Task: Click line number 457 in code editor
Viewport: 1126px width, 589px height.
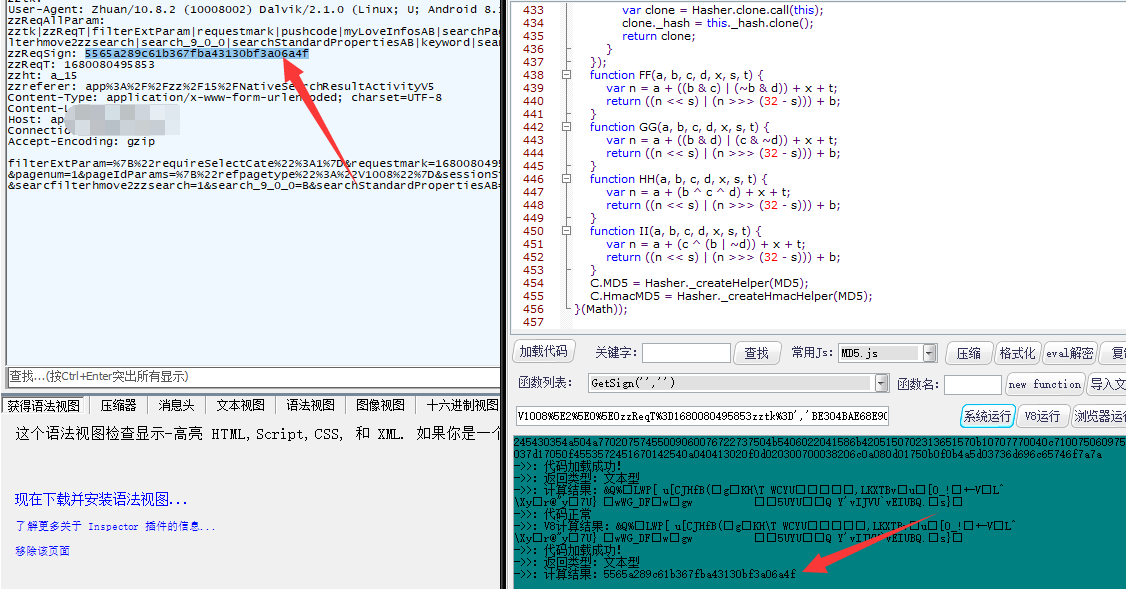Action: coord(533,322)
